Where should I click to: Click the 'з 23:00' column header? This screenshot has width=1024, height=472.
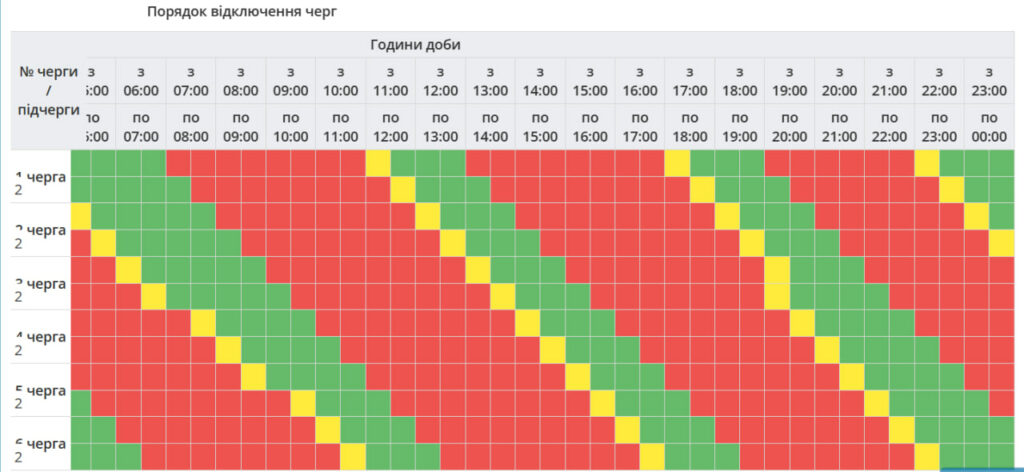pos(989,80)
